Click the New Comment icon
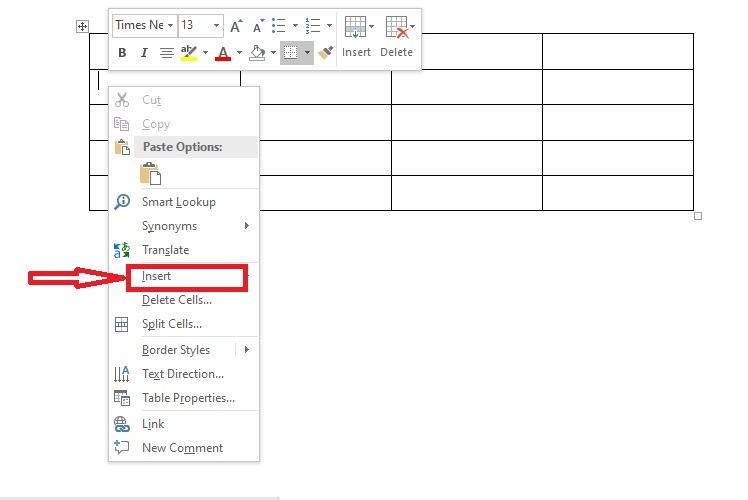The height and width of the screenshot is (500, 748). click(122, 447)
